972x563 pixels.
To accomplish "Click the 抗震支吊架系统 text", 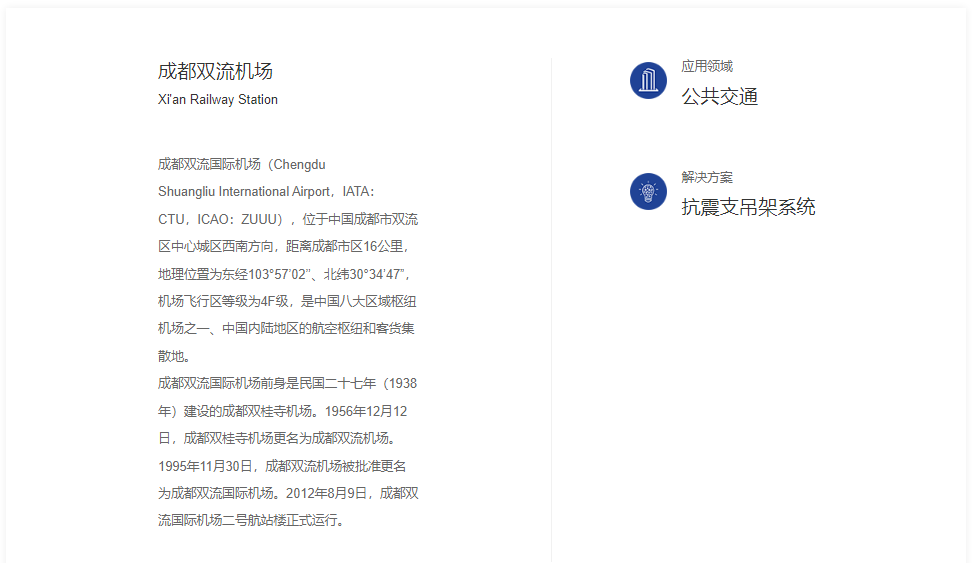I will (x=748, y=207).
